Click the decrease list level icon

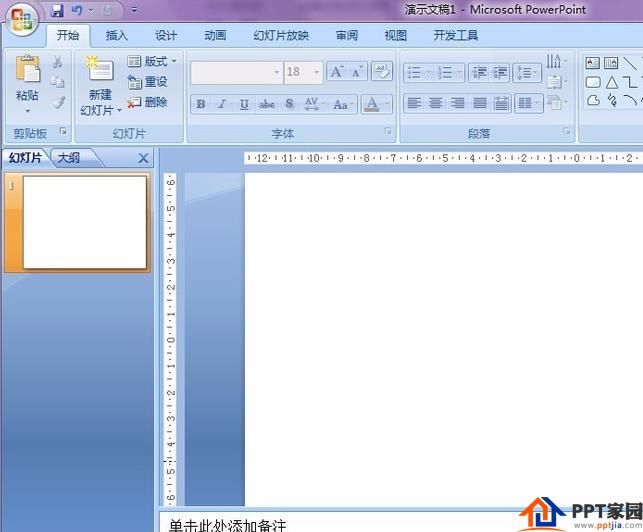coord(479,73)
